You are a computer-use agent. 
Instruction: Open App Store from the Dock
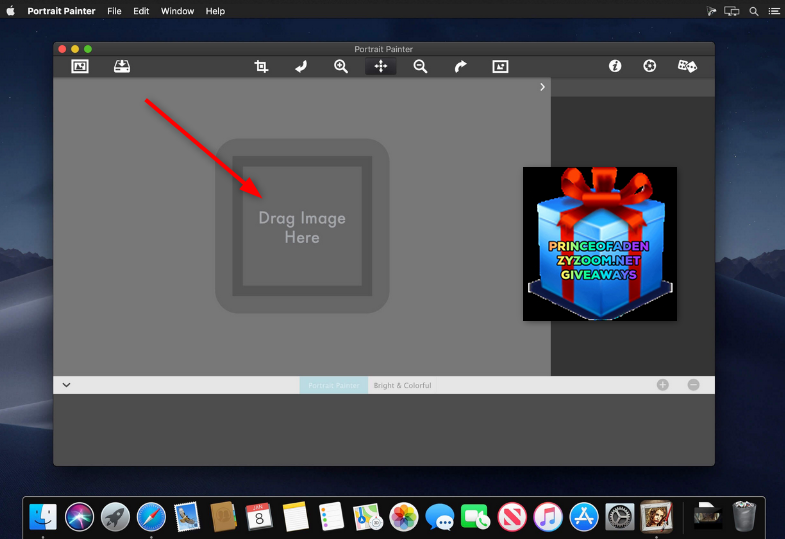(x=584, y=516)
